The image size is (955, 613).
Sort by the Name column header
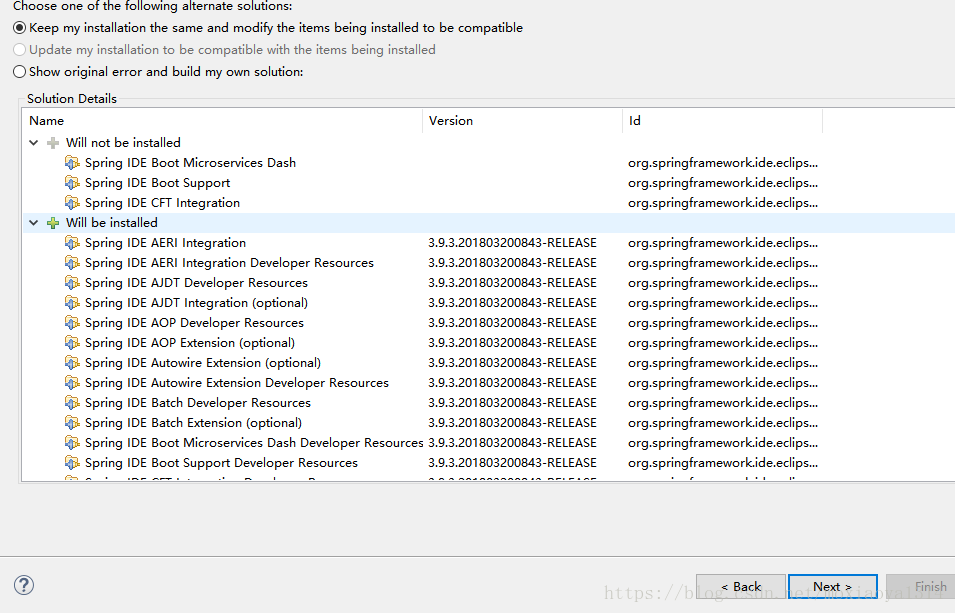tap(222, 121)
